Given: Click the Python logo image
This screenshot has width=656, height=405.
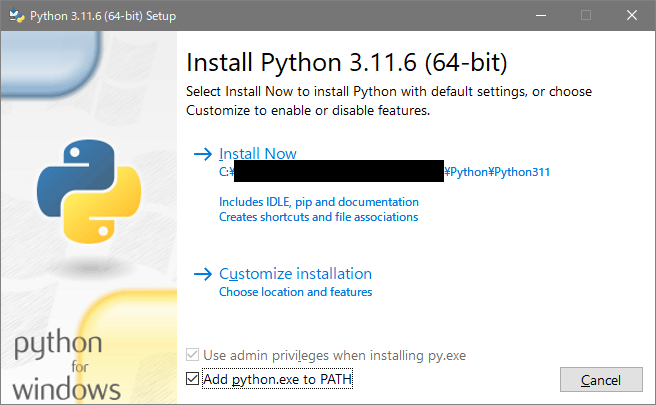Looking at the screenshot, I should 89,191.
